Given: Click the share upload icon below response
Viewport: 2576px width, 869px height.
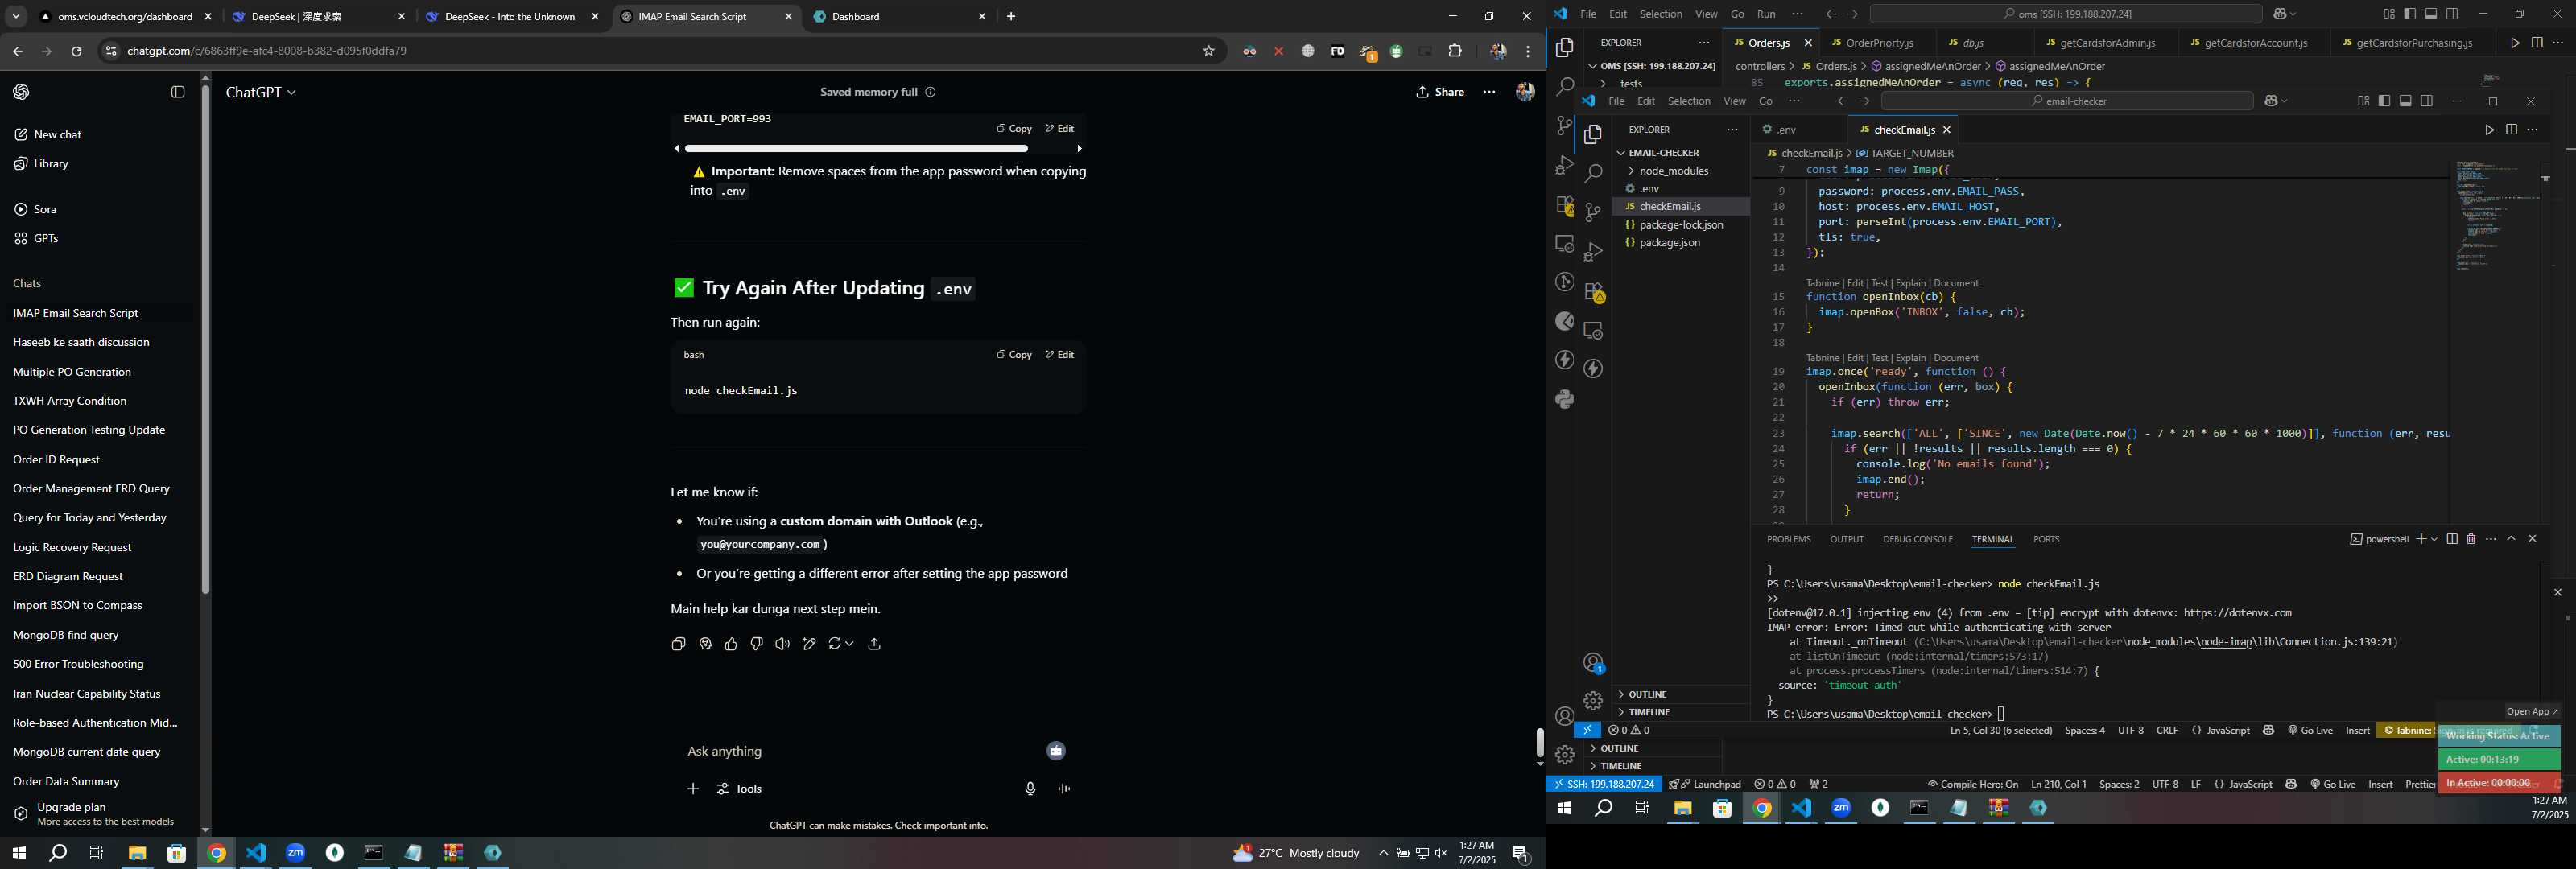Looking at the screenshot, I should click(874, 644).
